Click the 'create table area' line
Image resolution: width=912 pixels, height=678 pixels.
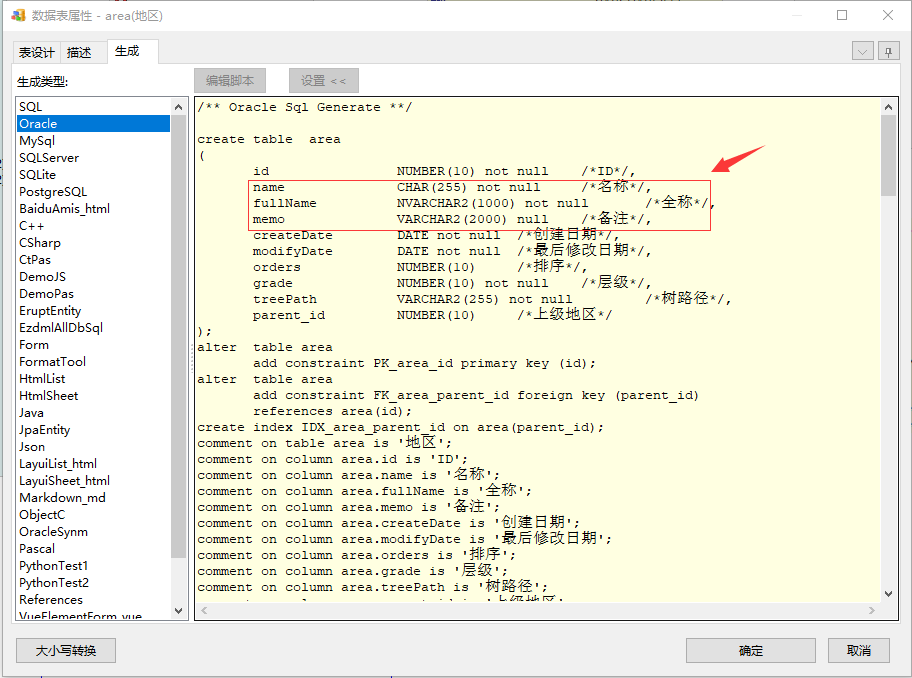click(x=269, y=140)
